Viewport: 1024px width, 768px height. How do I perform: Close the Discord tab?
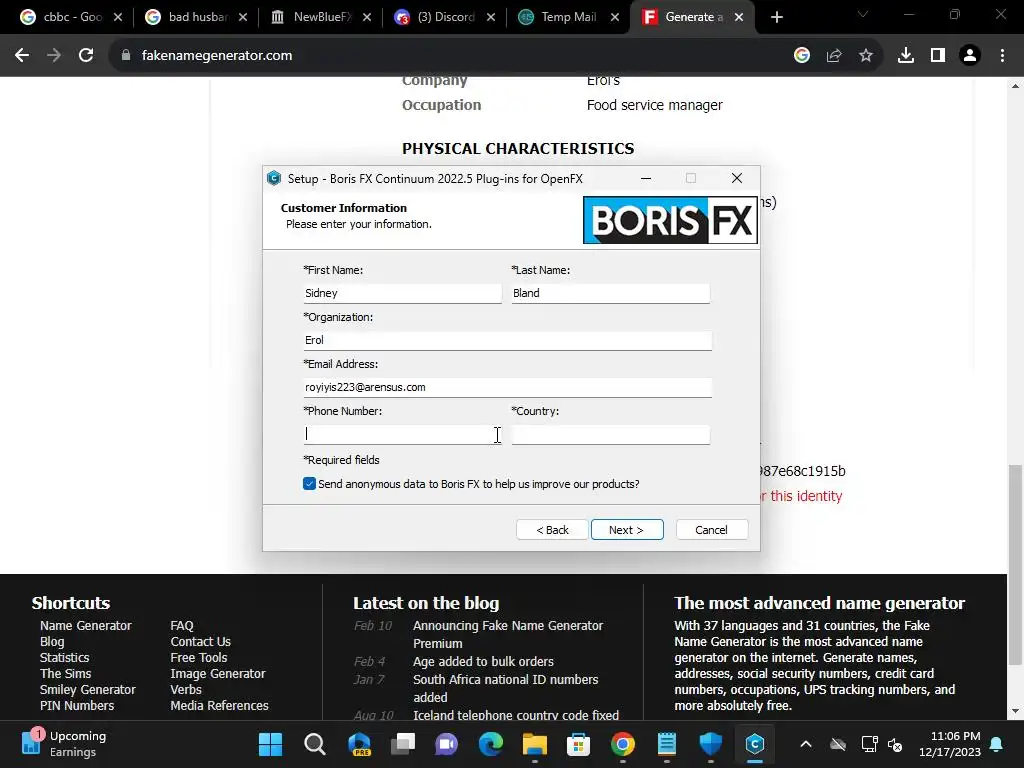click(491, 17)
